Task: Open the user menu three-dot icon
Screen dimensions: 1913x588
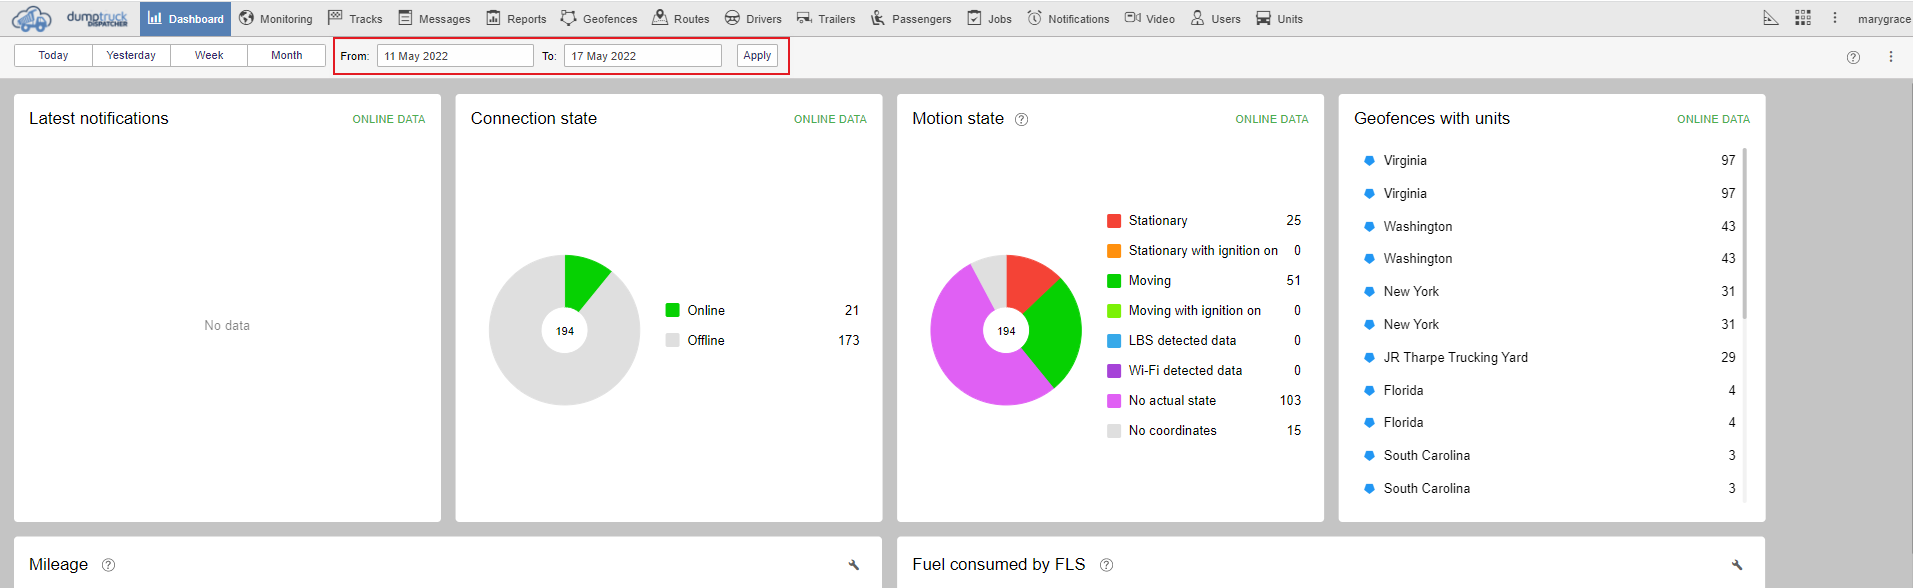Action: point(1834,18)
